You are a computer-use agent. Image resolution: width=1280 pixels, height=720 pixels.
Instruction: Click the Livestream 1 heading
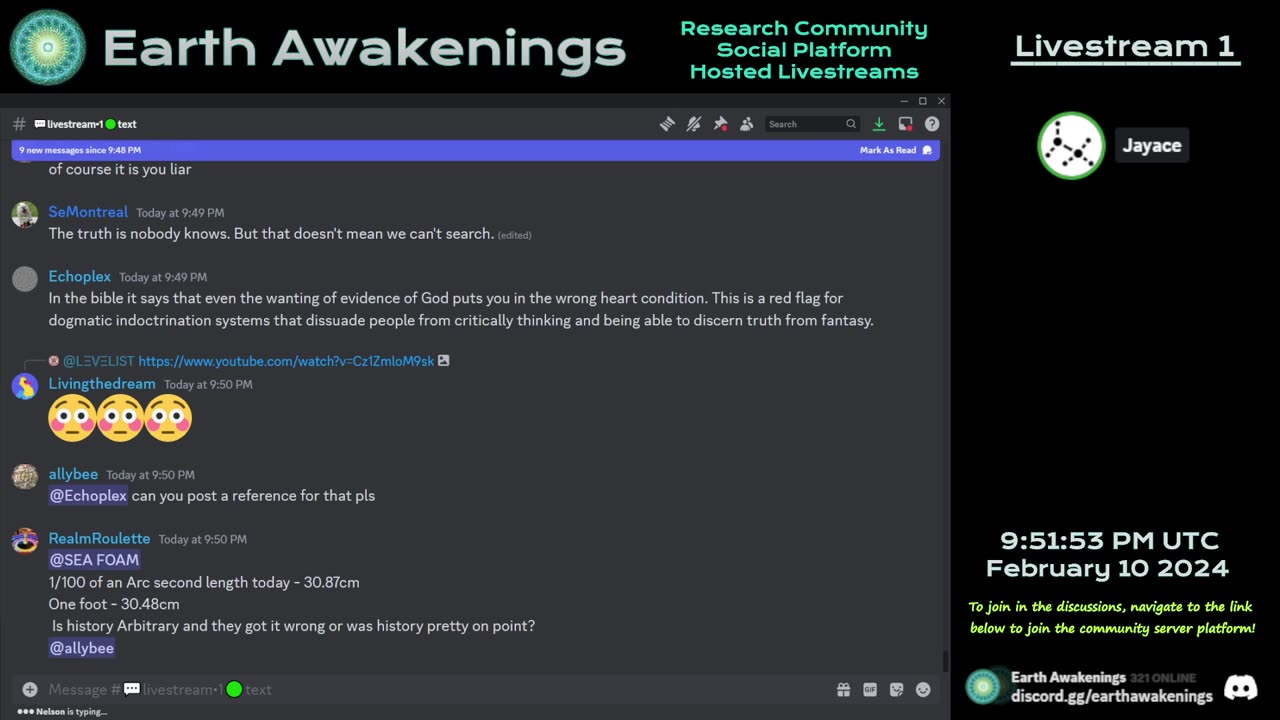click(1125, 46)
